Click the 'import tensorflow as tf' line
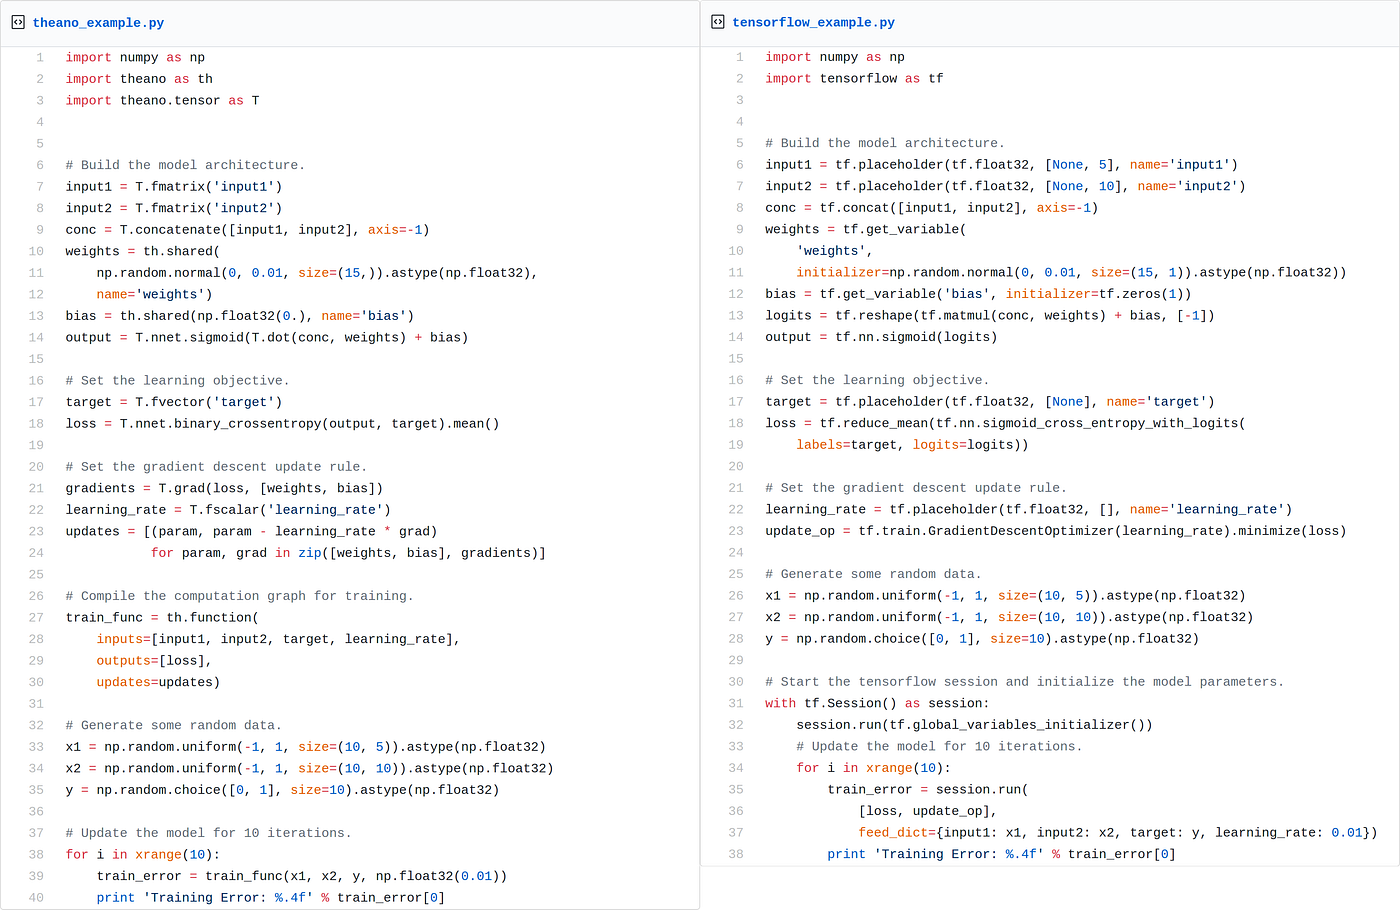The width and height of the screenshot is (1400, 910). 854,78
